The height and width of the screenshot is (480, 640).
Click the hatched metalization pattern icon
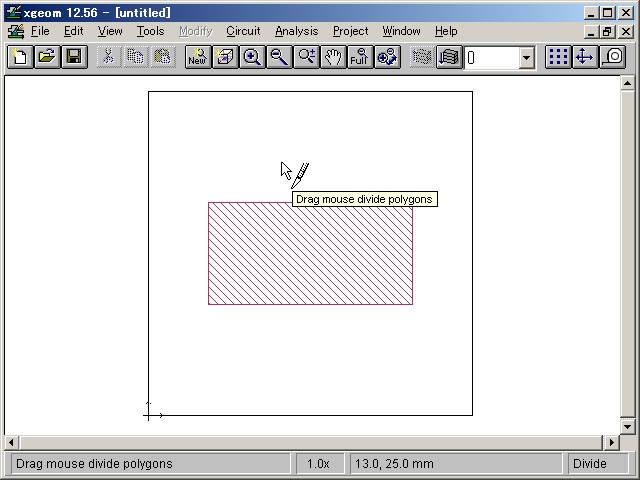422,57
